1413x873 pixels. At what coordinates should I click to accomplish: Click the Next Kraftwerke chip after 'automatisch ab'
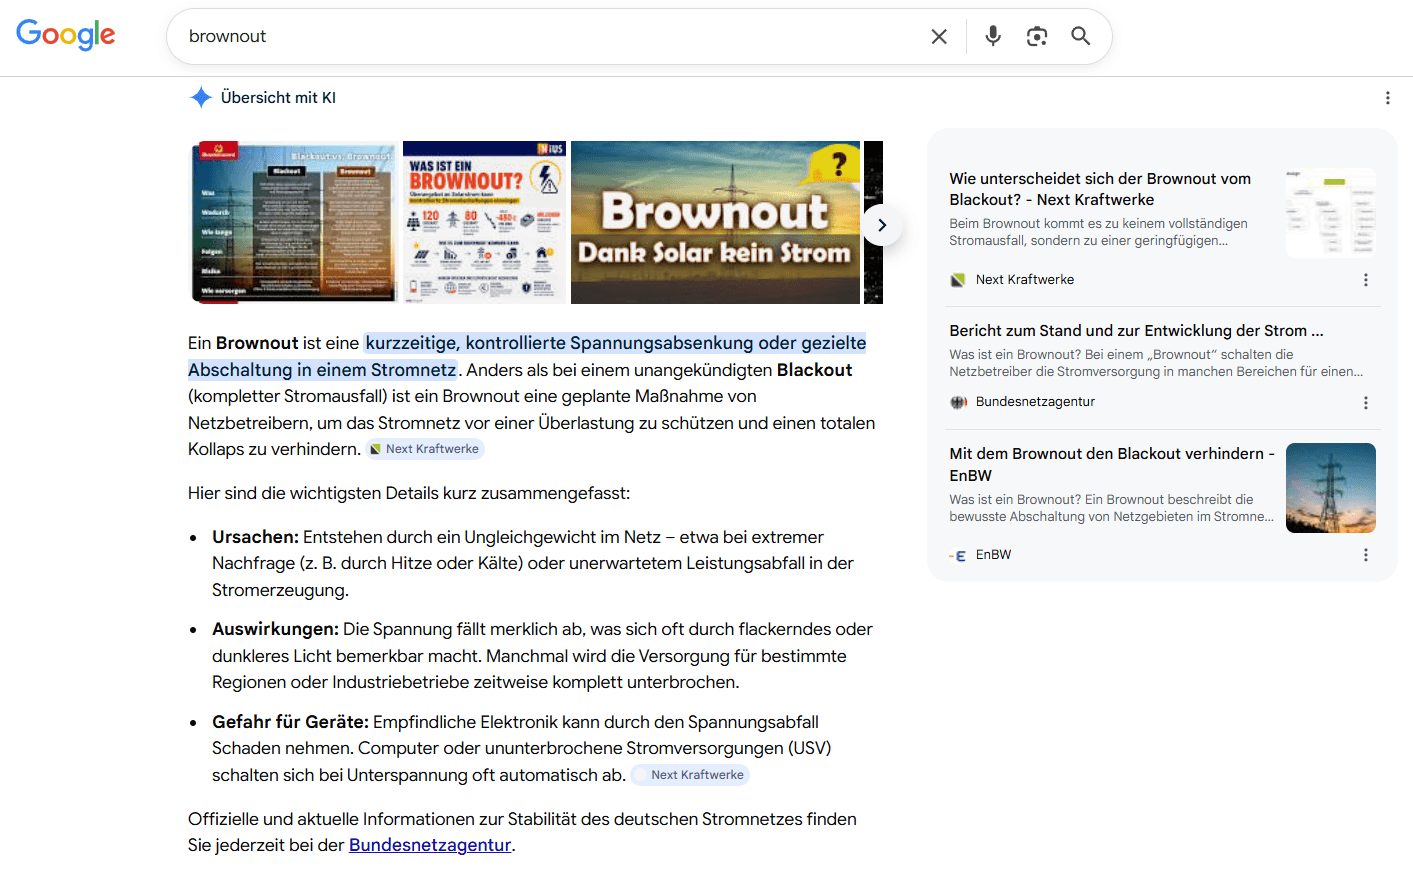tap(690, 775)
